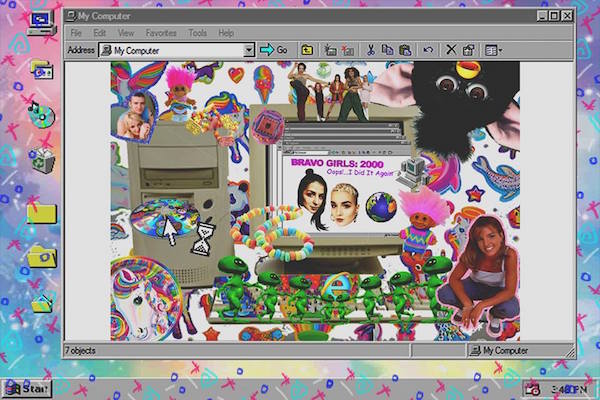The width and height of the screenshot is (600, 400).
Task: Click the Copy toolbar icon
Action: [x=388, y=50]
